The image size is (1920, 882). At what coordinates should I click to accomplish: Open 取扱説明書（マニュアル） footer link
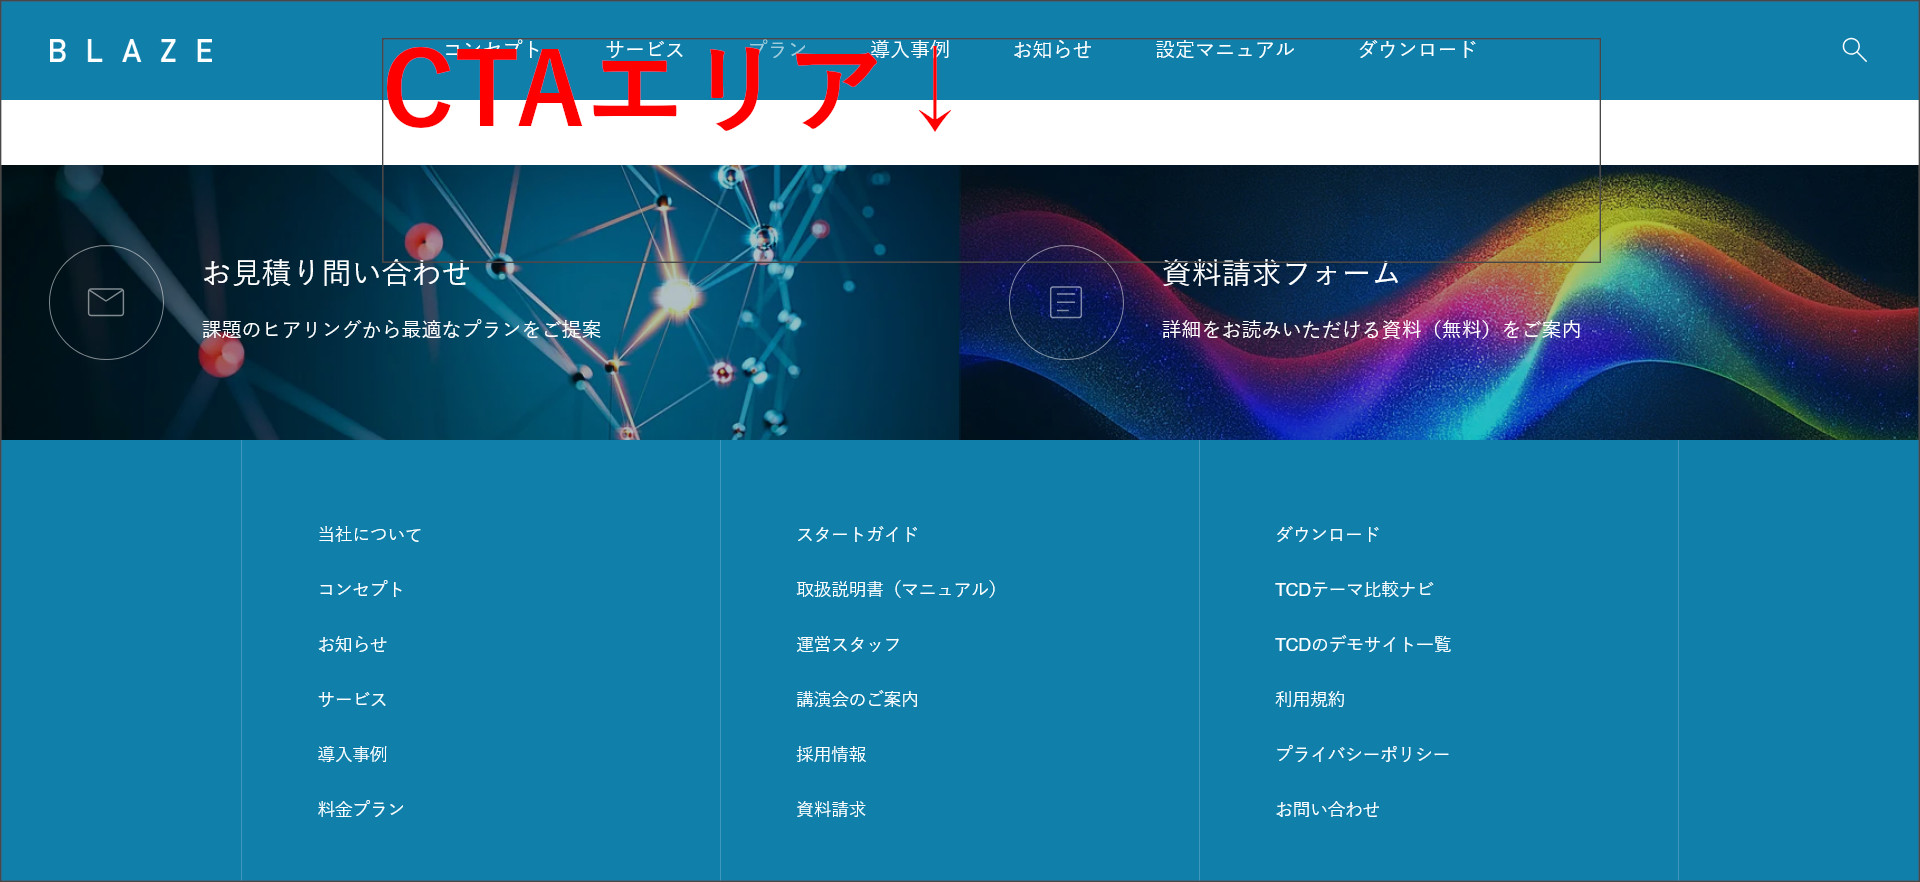pyautogui.click(x=900, y=590)
